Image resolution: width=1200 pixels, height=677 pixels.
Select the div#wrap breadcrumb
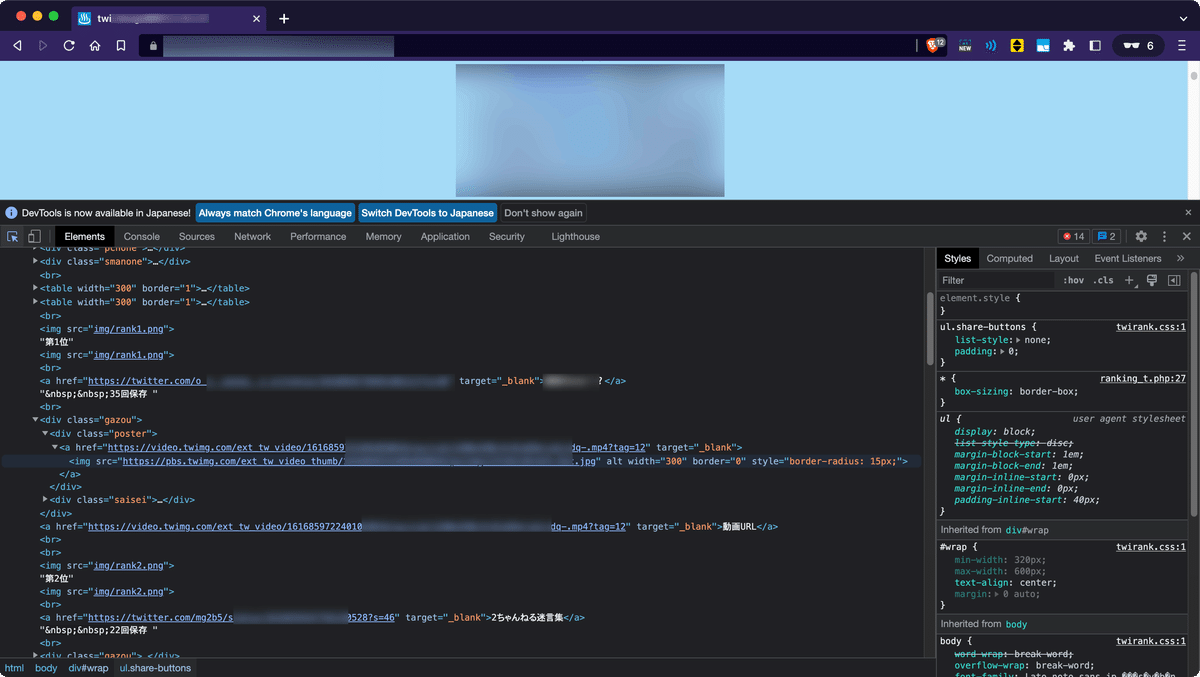coord(88,668)
